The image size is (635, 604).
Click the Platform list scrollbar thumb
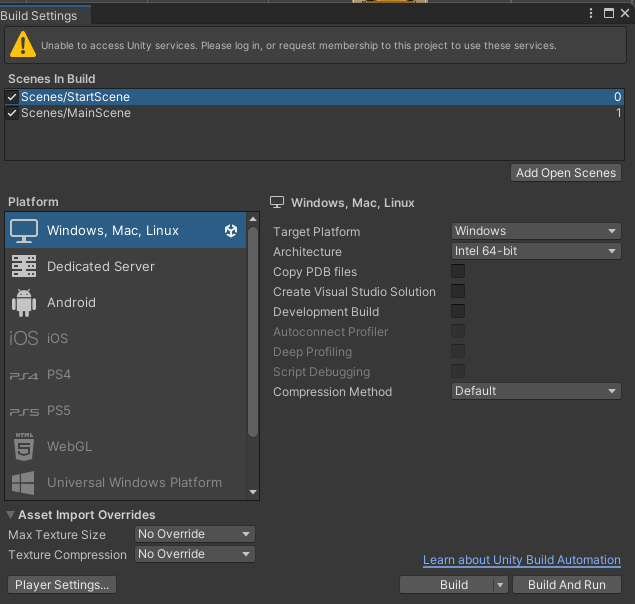coord(253,331)
